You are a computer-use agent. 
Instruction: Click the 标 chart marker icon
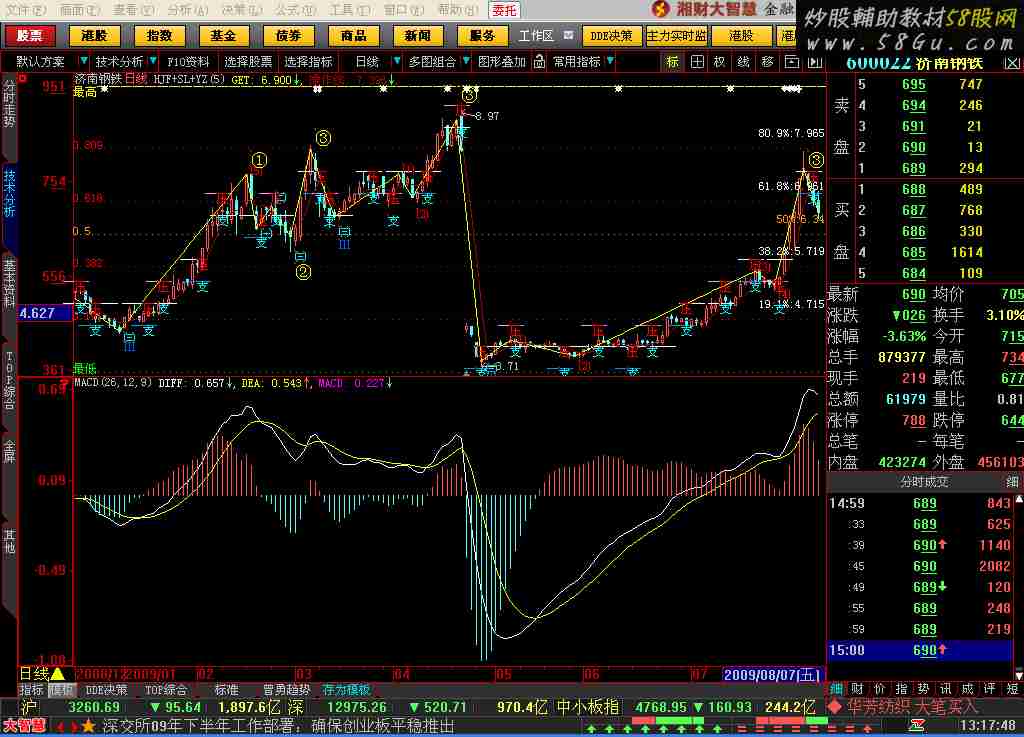point(673,61)
